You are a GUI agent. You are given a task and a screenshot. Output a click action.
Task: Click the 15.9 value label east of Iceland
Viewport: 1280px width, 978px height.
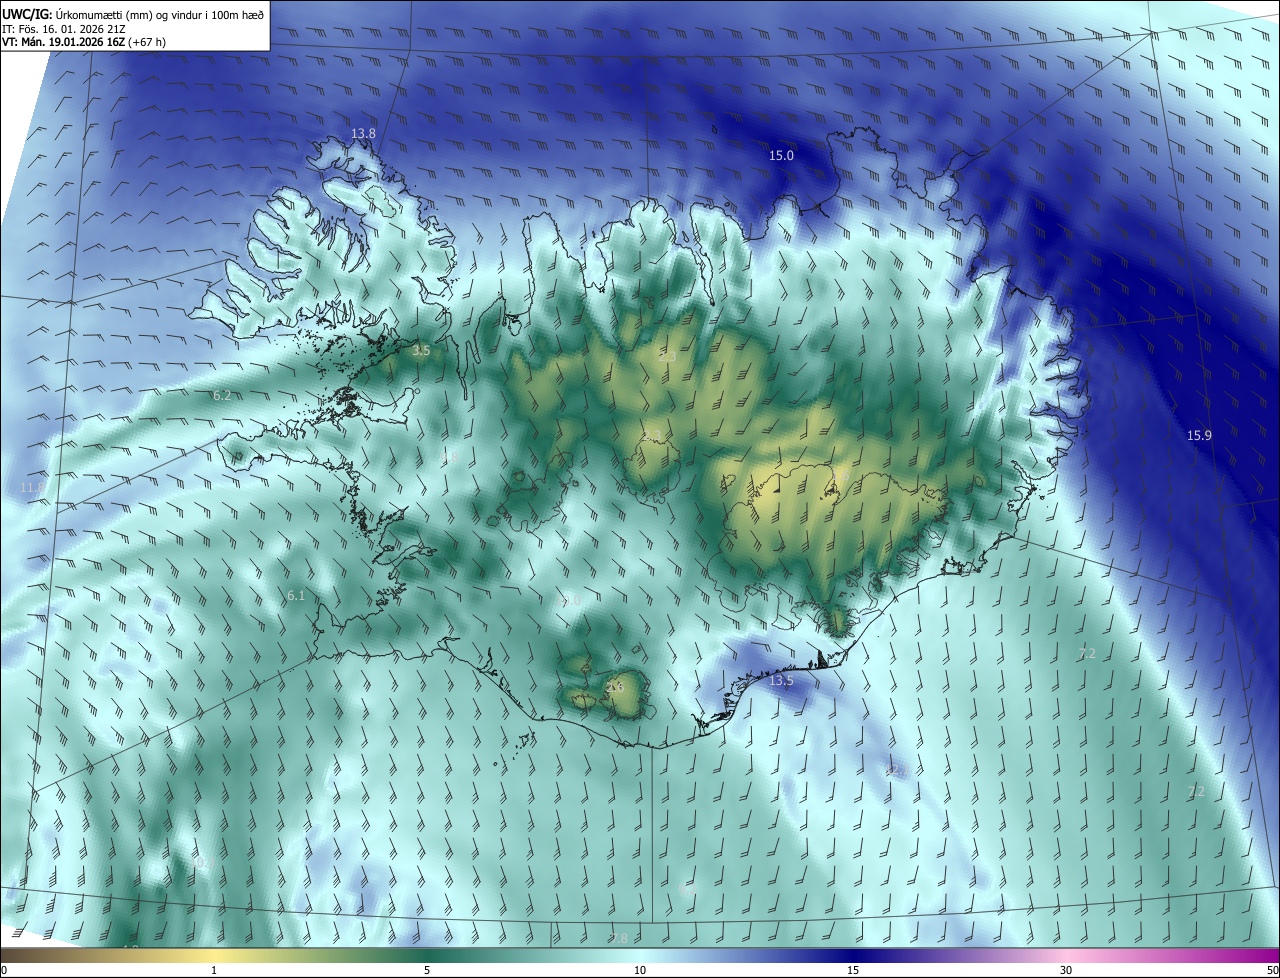1199,435
